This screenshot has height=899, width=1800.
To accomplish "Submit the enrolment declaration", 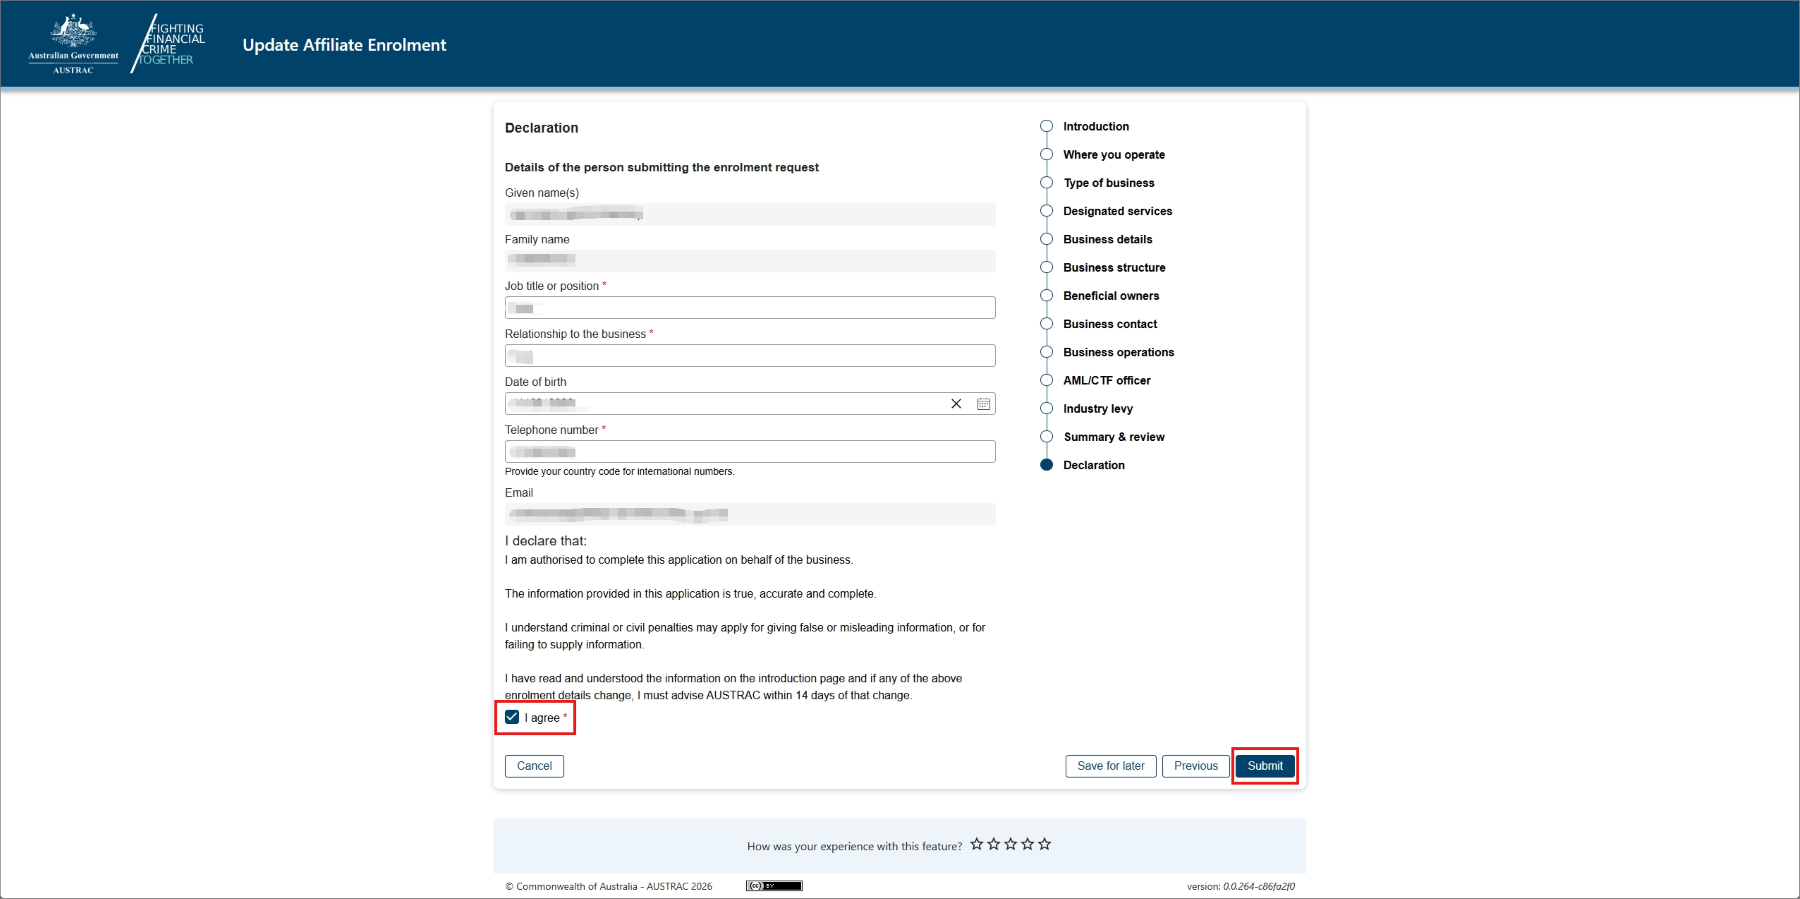I will point(1264,766).
